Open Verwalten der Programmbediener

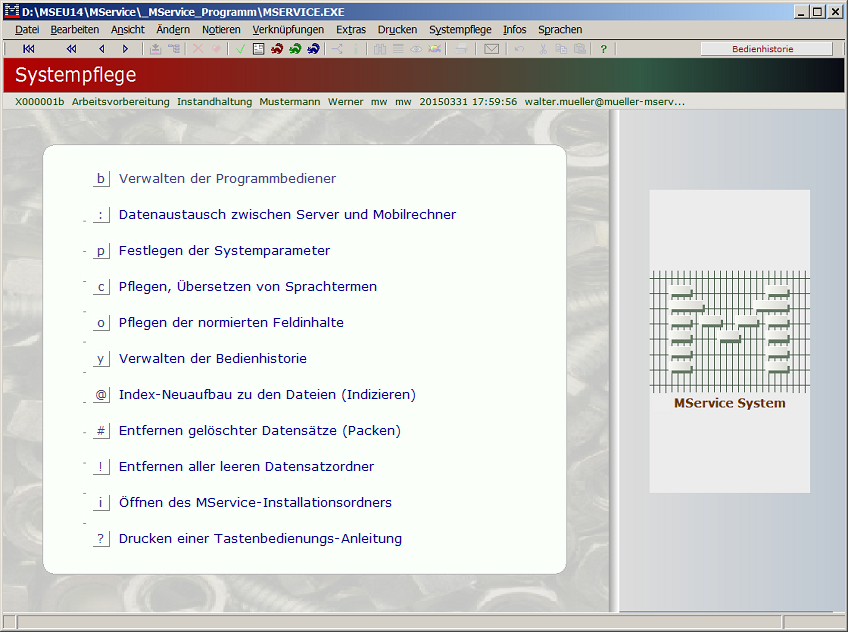coord(227,179)
